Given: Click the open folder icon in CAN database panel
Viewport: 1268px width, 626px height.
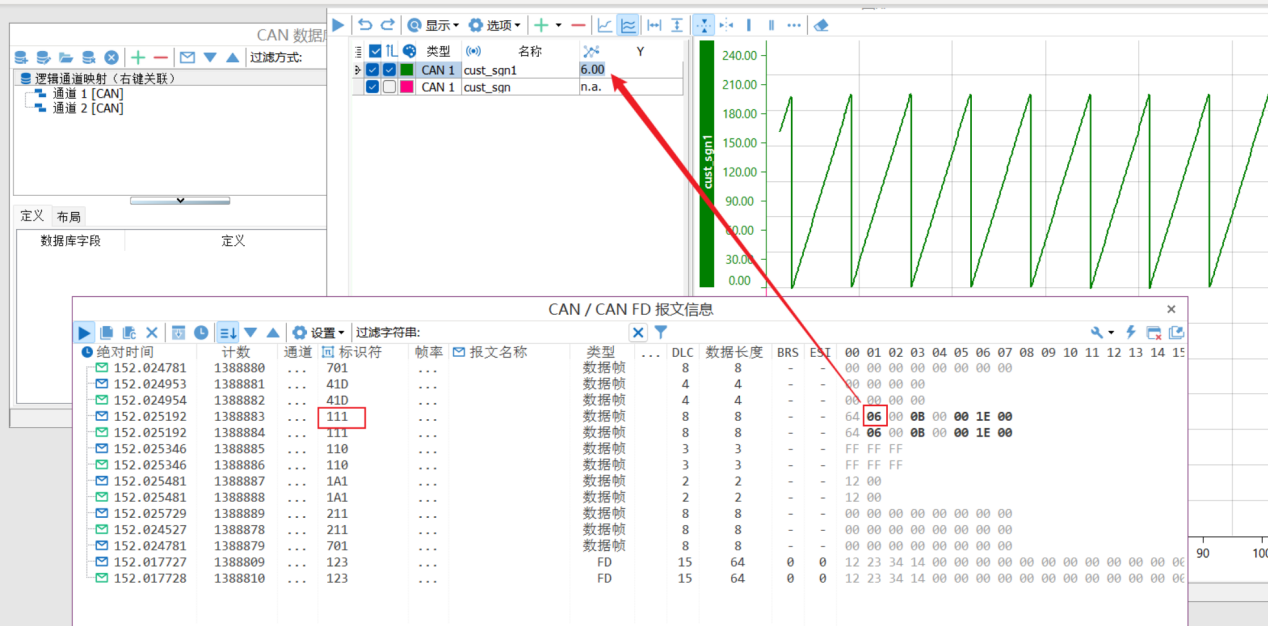Looking at the screenshot, I should coord(66,57).
